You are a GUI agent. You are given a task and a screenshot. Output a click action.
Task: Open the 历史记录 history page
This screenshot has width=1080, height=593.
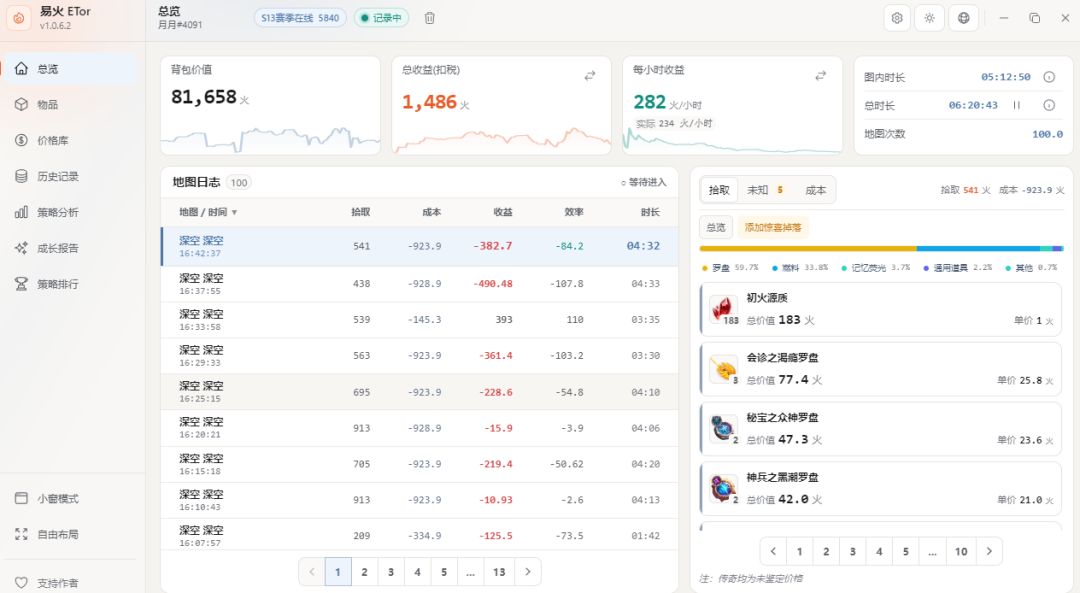point(70,176)
